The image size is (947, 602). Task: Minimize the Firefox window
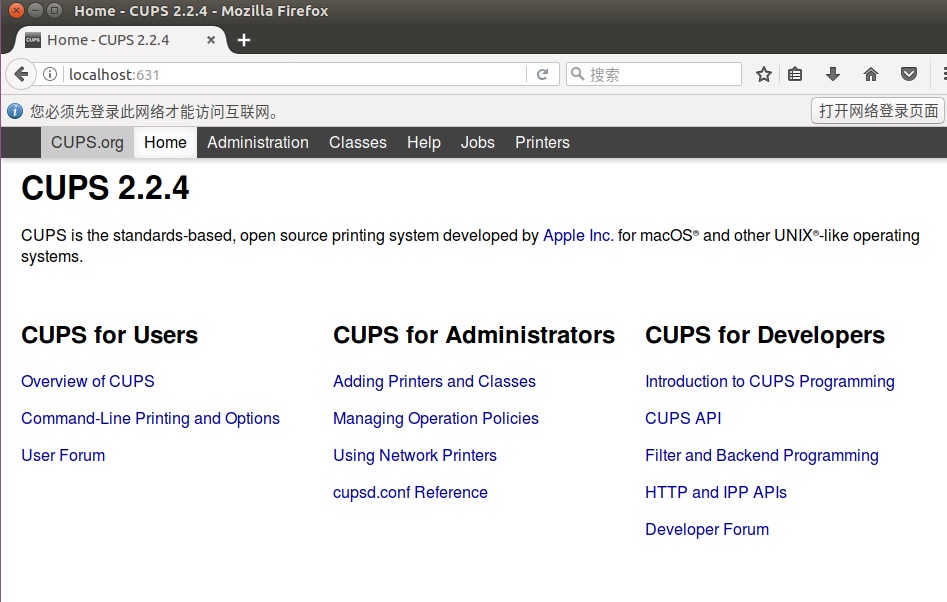36,10
